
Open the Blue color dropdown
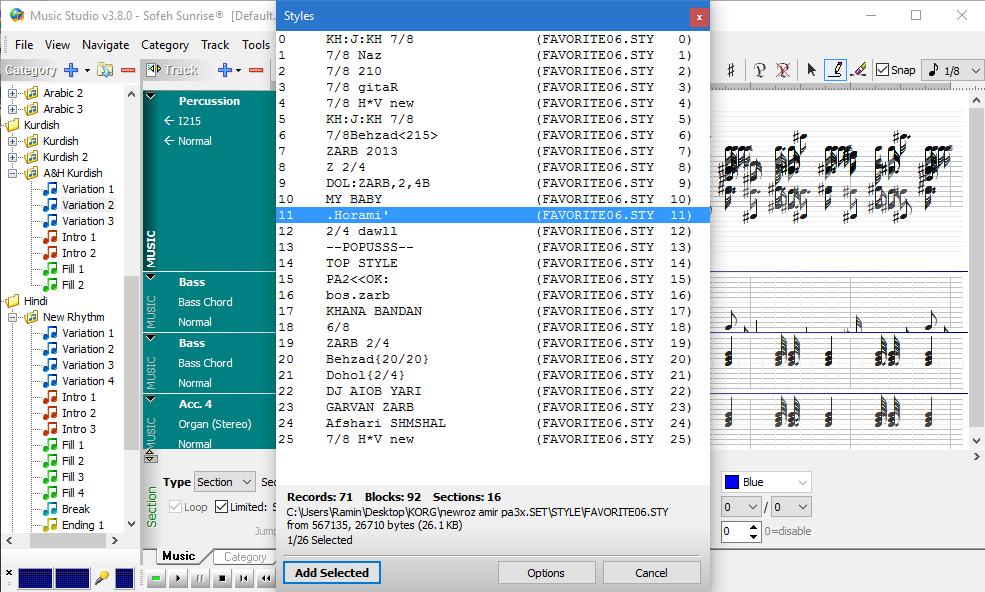pyautogui.click(x=766, y=482)
